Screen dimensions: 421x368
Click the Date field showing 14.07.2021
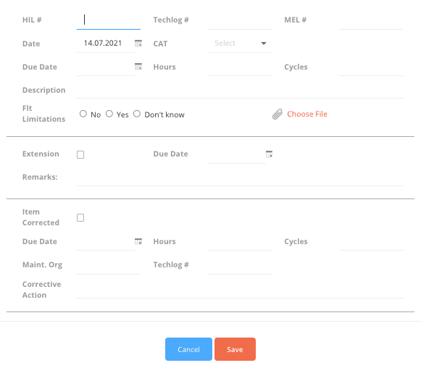coord(105,43)
